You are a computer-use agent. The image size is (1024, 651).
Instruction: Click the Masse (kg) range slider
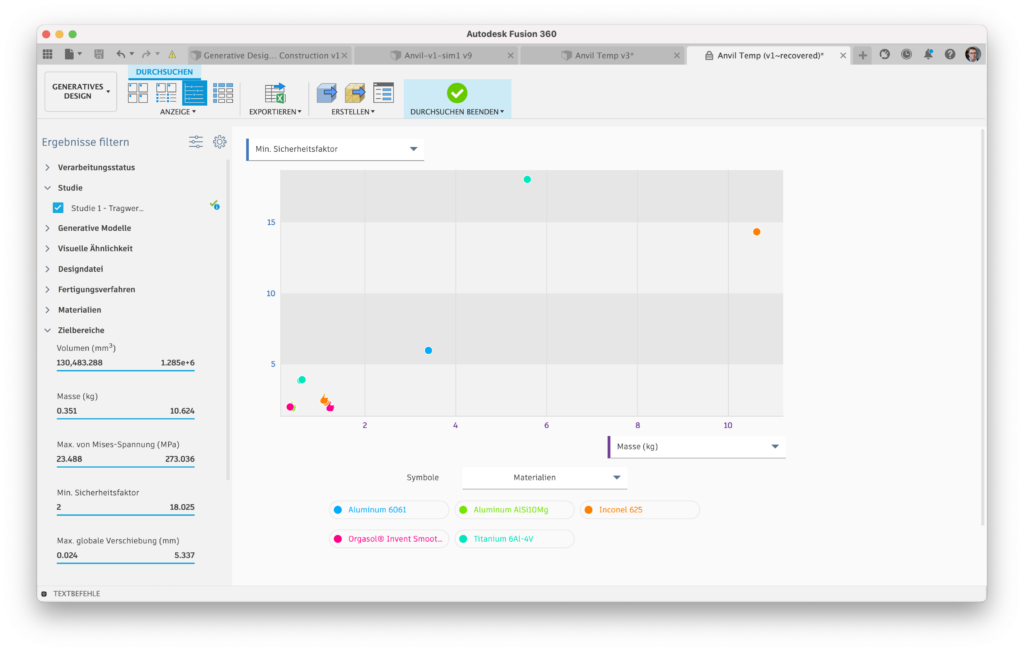point(125,419)
